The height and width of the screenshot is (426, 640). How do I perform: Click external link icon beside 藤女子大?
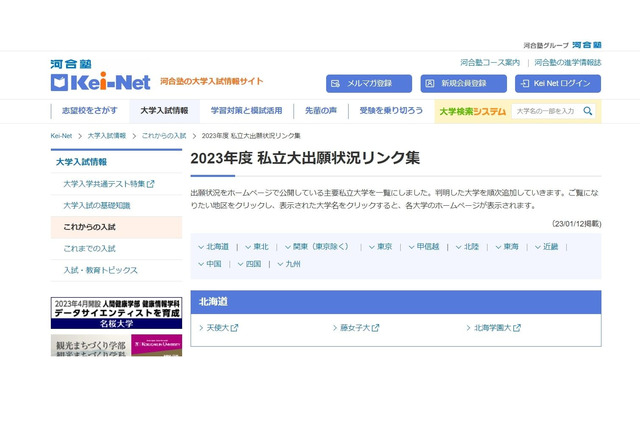(x=376, y=328)
